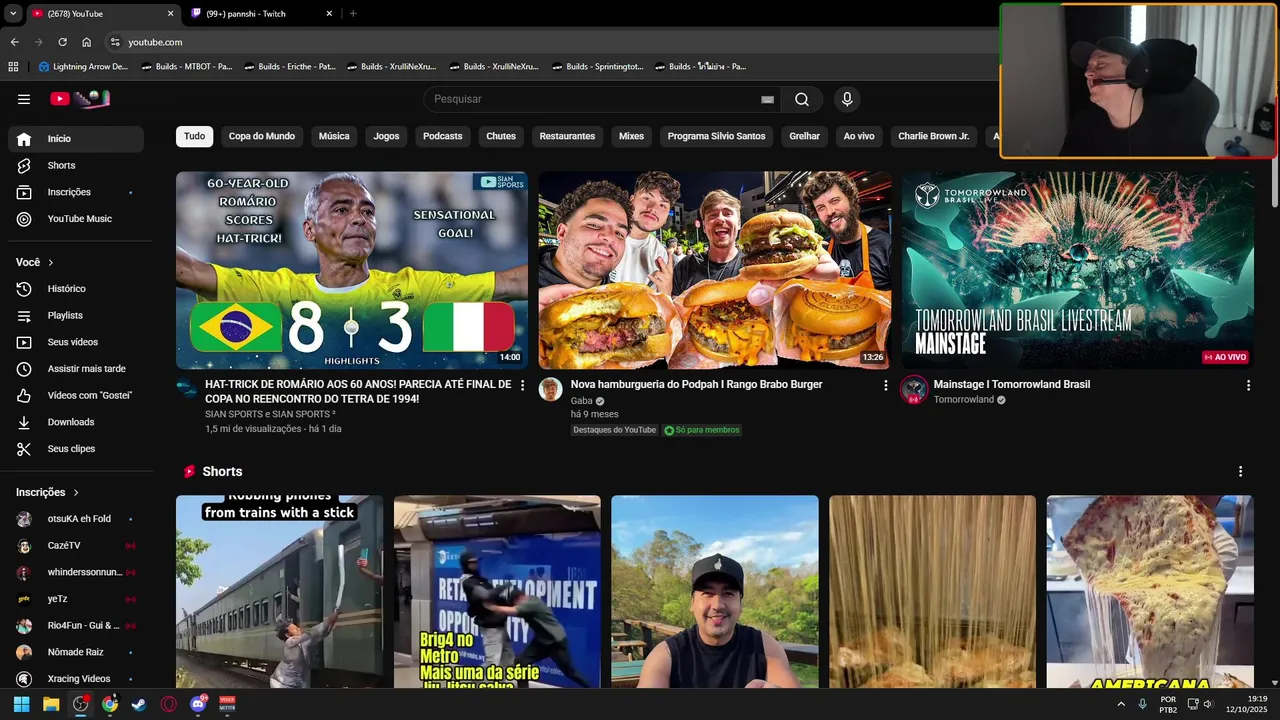Screen dimensions: 1280x720
Task: Play the Romário 8-3 highlights thumbnail
Action: point(352,270)
